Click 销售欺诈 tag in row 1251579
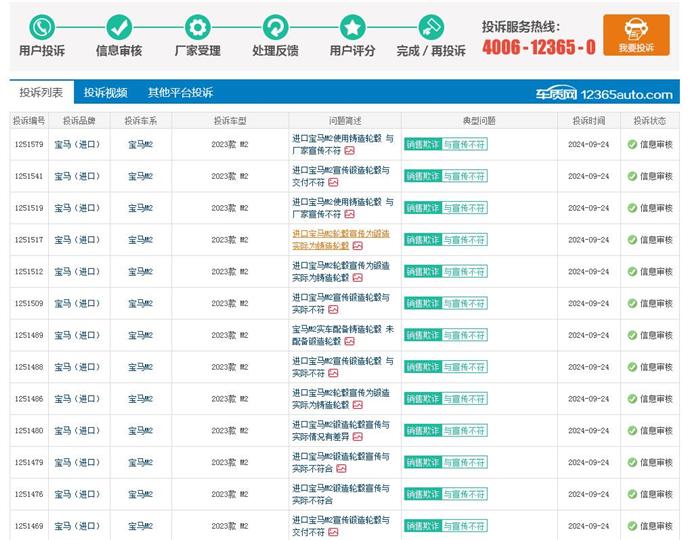 [x=423, y=144]
